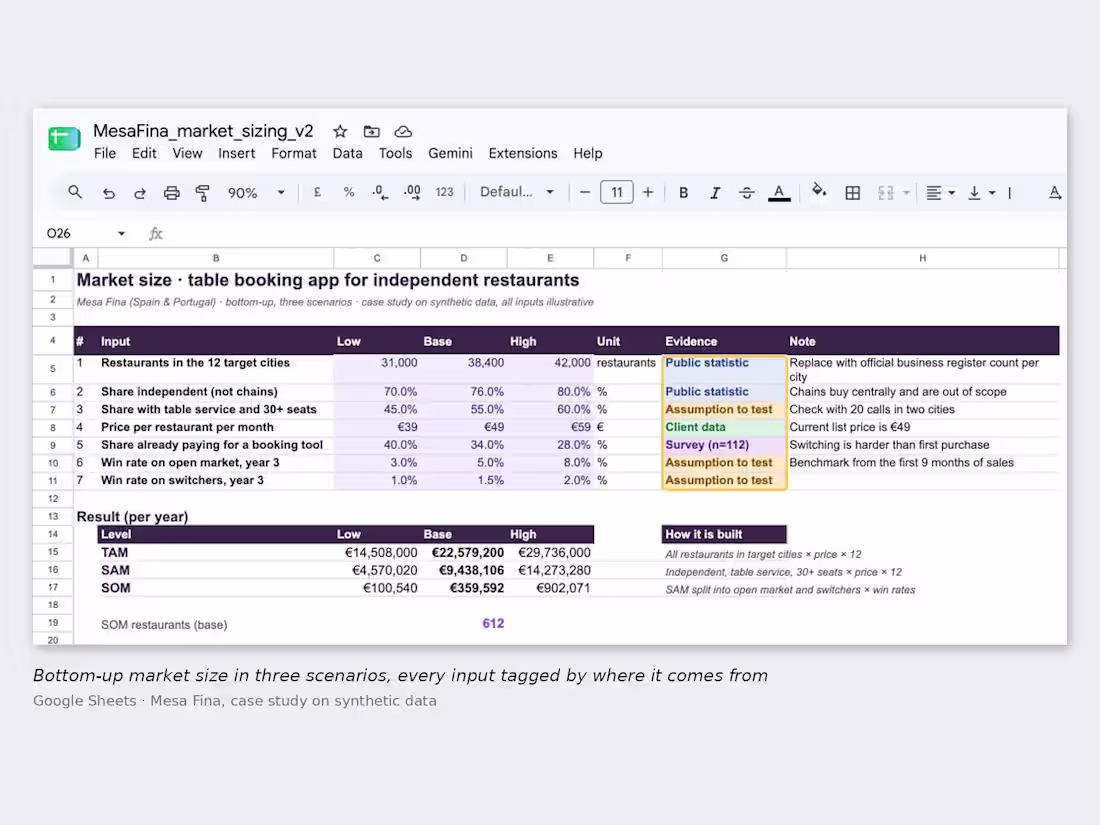Select TAM base value €22,579,200

tap(464, 553)
